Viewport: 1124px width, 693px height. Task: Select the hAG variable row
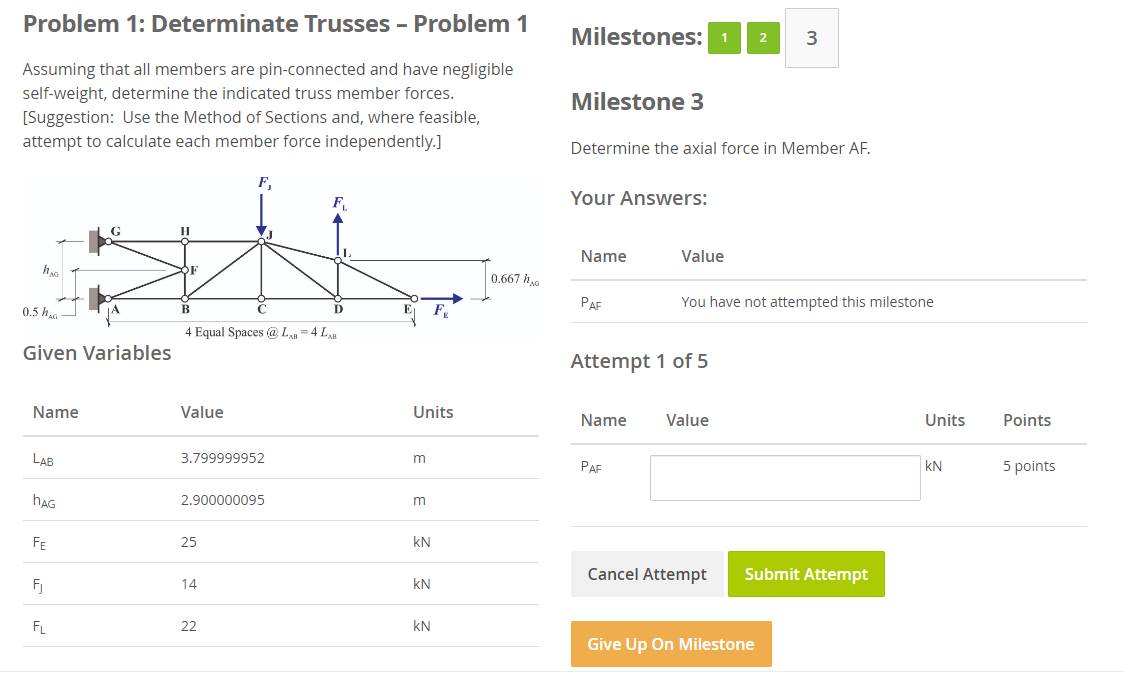pyautogui.click(x=280, y=499)
